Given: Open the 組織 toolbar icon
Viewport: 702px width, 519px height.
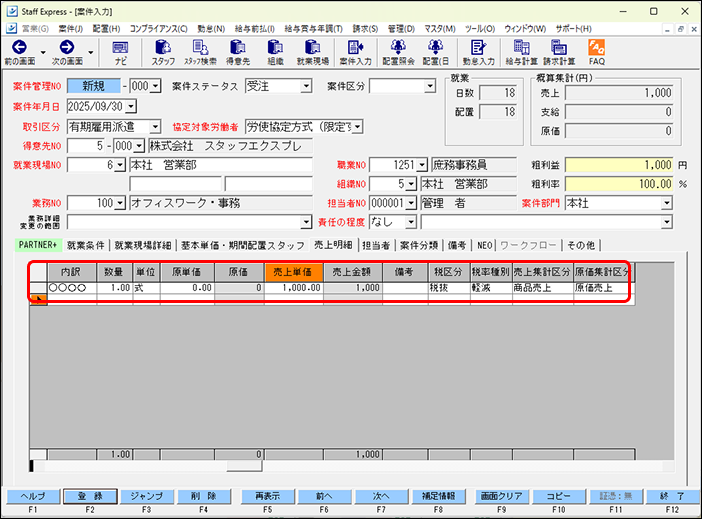Looking at the screenshot, I should click(x=275, y=47).
